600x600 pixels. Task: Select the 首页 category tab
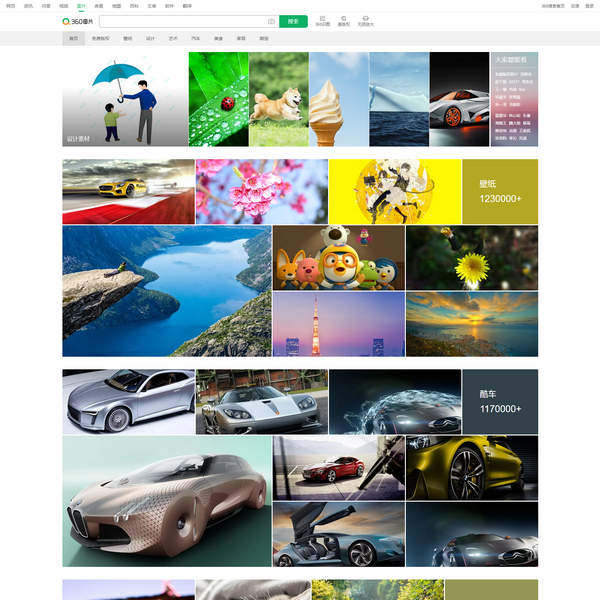pos(73,38)
